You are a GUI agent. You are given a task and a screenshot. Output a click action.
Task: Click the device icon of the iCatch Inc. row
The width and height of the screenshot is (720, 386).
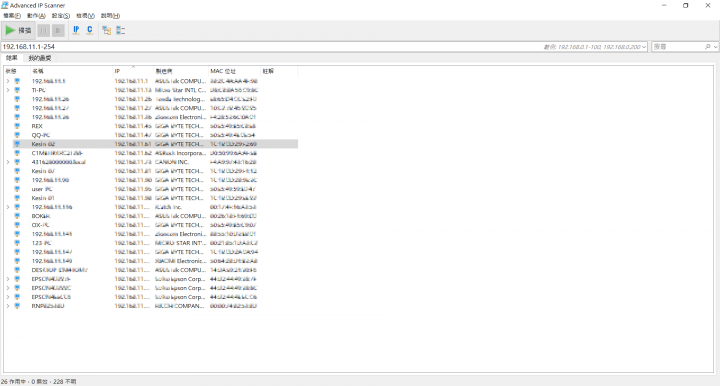tap(17, 207)
